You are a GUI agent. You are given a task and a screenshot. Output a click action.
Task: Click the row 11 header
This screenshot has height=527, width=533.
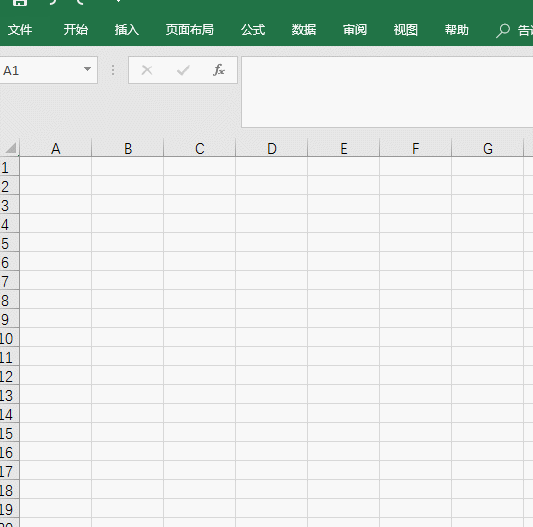10,357
